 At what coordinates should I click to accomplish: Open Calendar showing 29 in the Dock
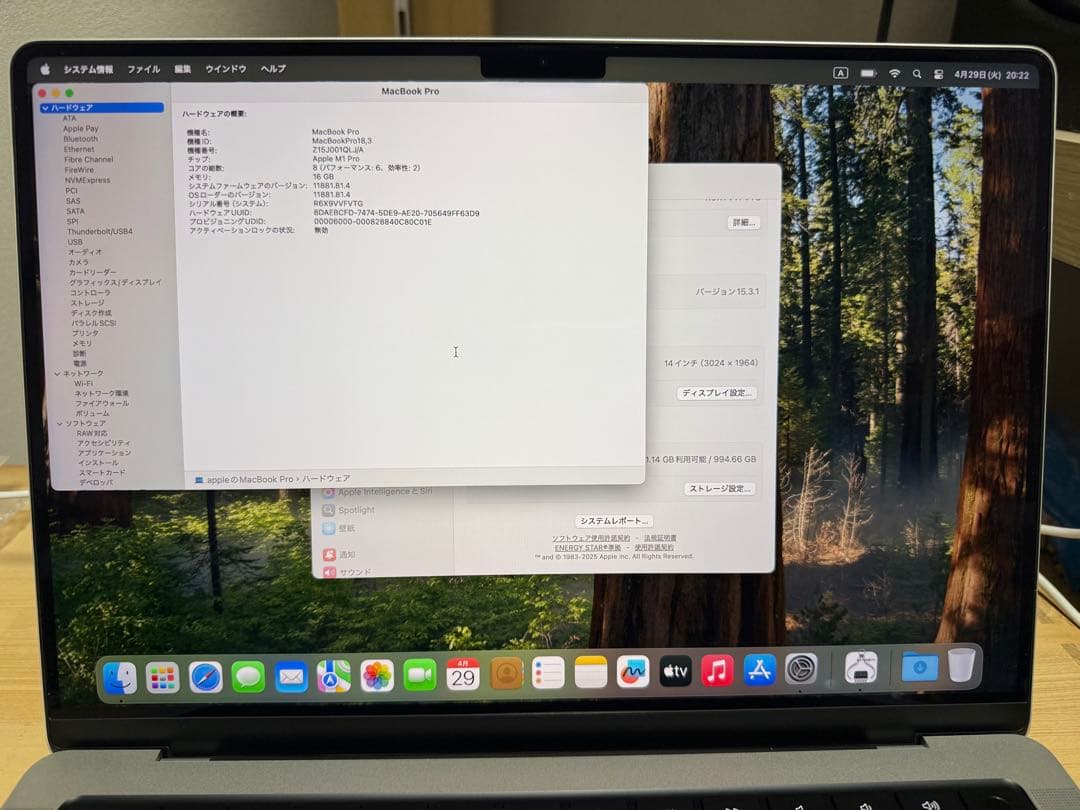(x=463, y=674)
